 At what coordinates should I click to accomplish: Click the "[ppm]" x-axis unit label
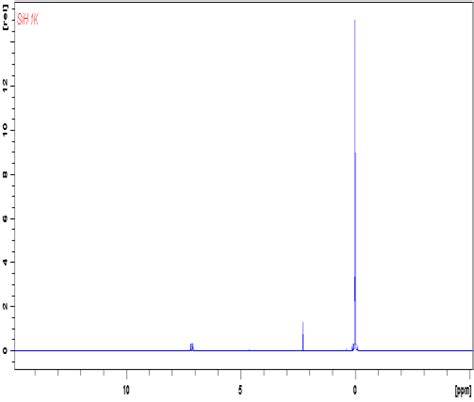(x=463, y=390)
